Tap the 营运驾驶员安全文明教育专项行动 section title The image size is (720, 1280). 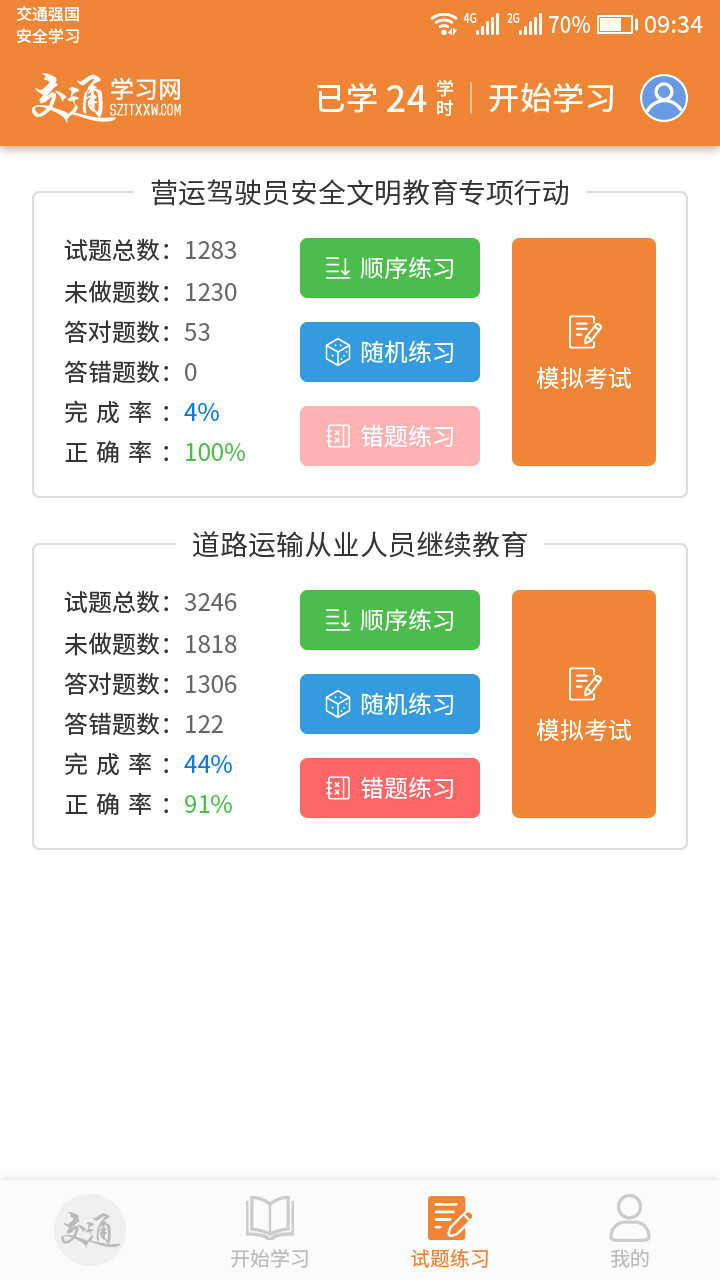[360, 192]
